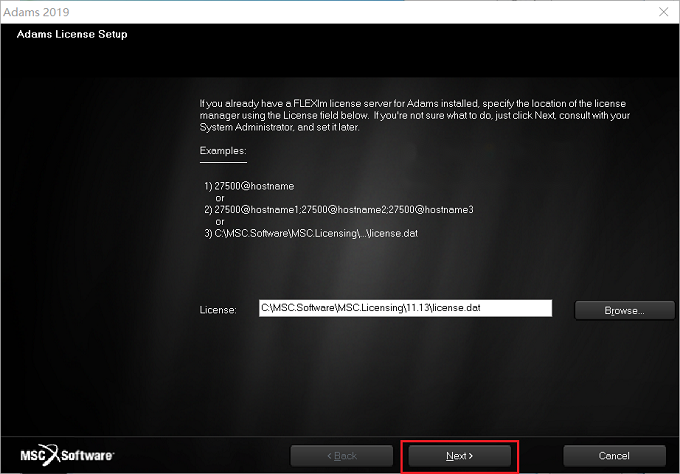The width and height of the screenshot is (680, 474).
Task: Click the 'or' between examples one and two
Action: coord(220,198)
